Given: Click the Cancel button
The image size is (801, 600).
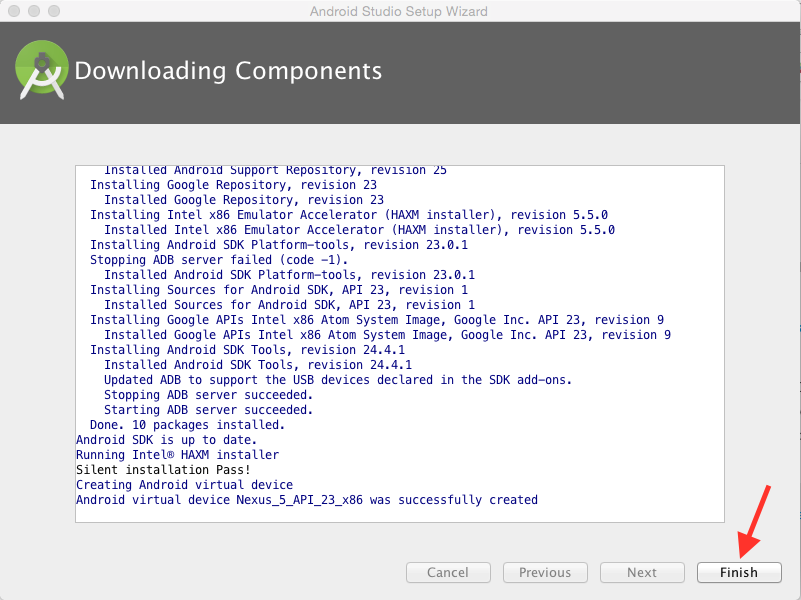Looking at the screenshot, I should click(x=448, y=572).
